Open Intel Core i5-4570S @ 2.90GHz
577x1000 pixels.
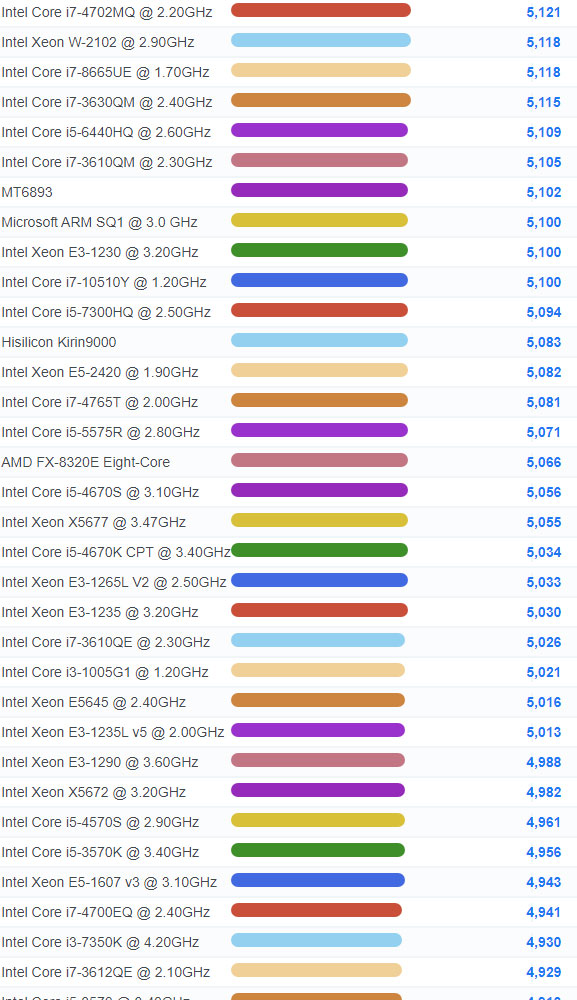(100, 821)
